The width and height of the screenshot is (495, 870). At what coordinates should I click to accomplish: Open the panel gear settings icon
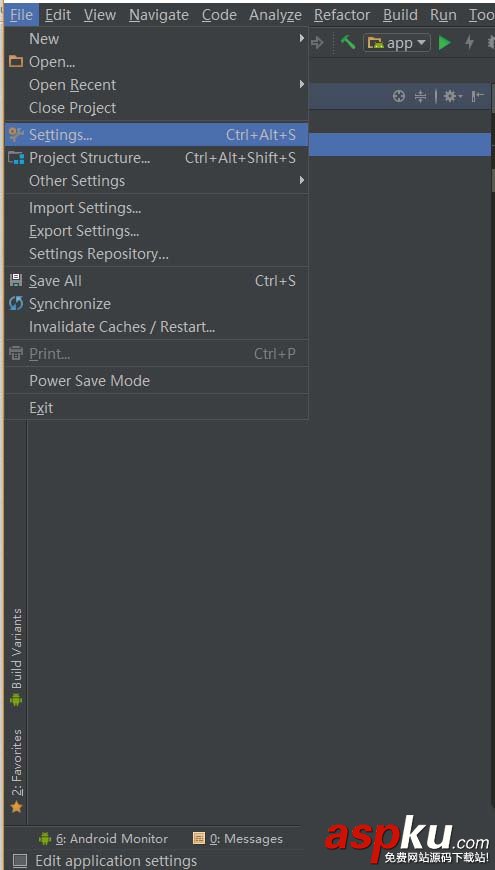tap(451, 97)
